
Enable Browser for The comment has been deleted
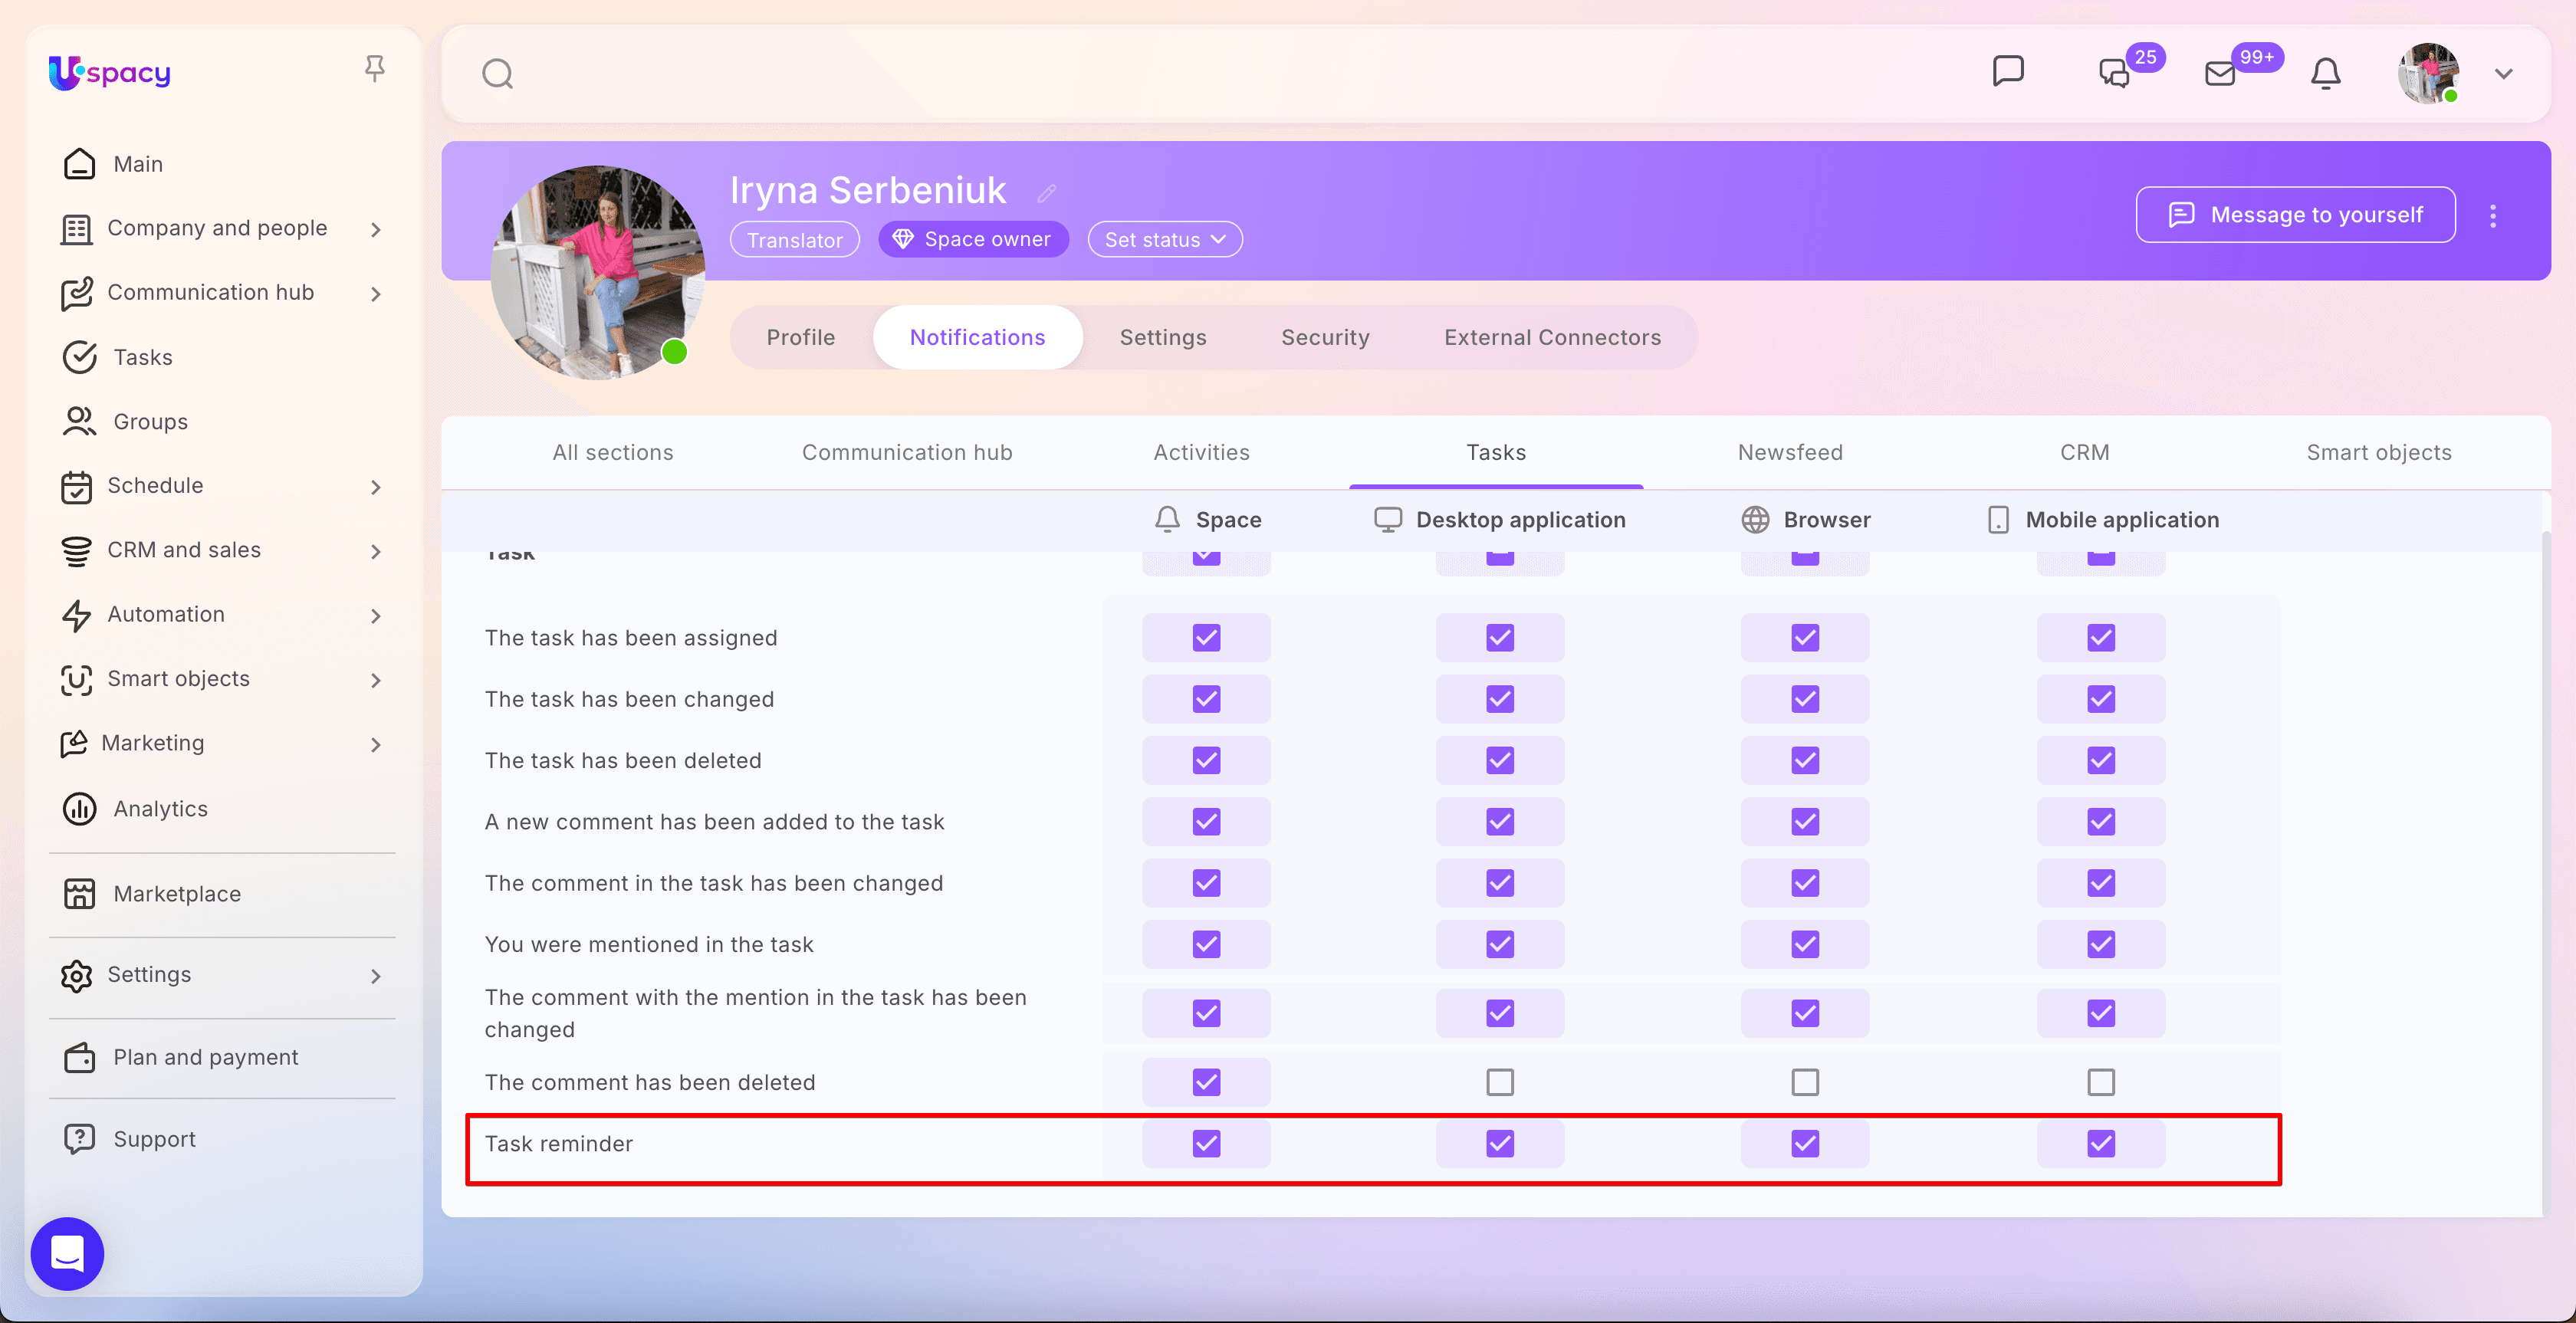click(x=1804, y=1082)
